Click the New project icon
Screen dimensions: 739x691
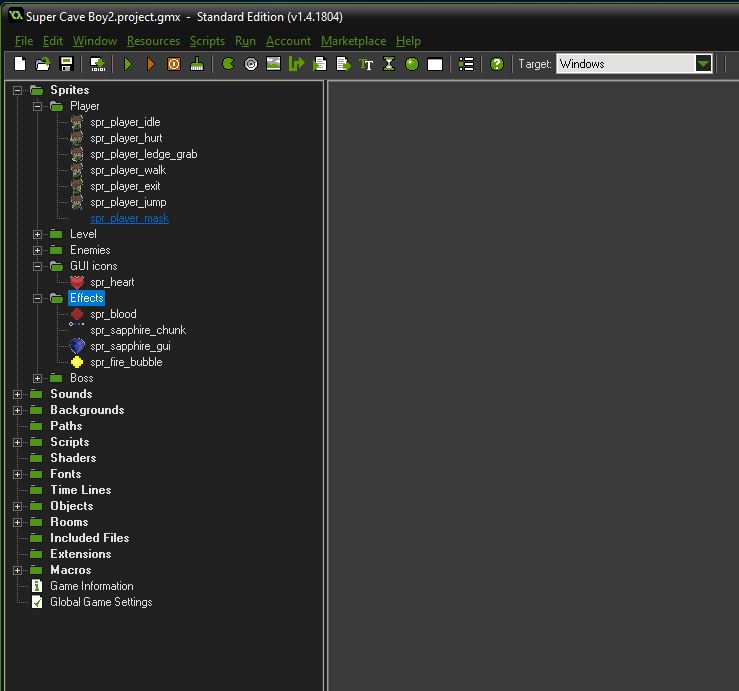pyautogui.click(x=20, y=64)
